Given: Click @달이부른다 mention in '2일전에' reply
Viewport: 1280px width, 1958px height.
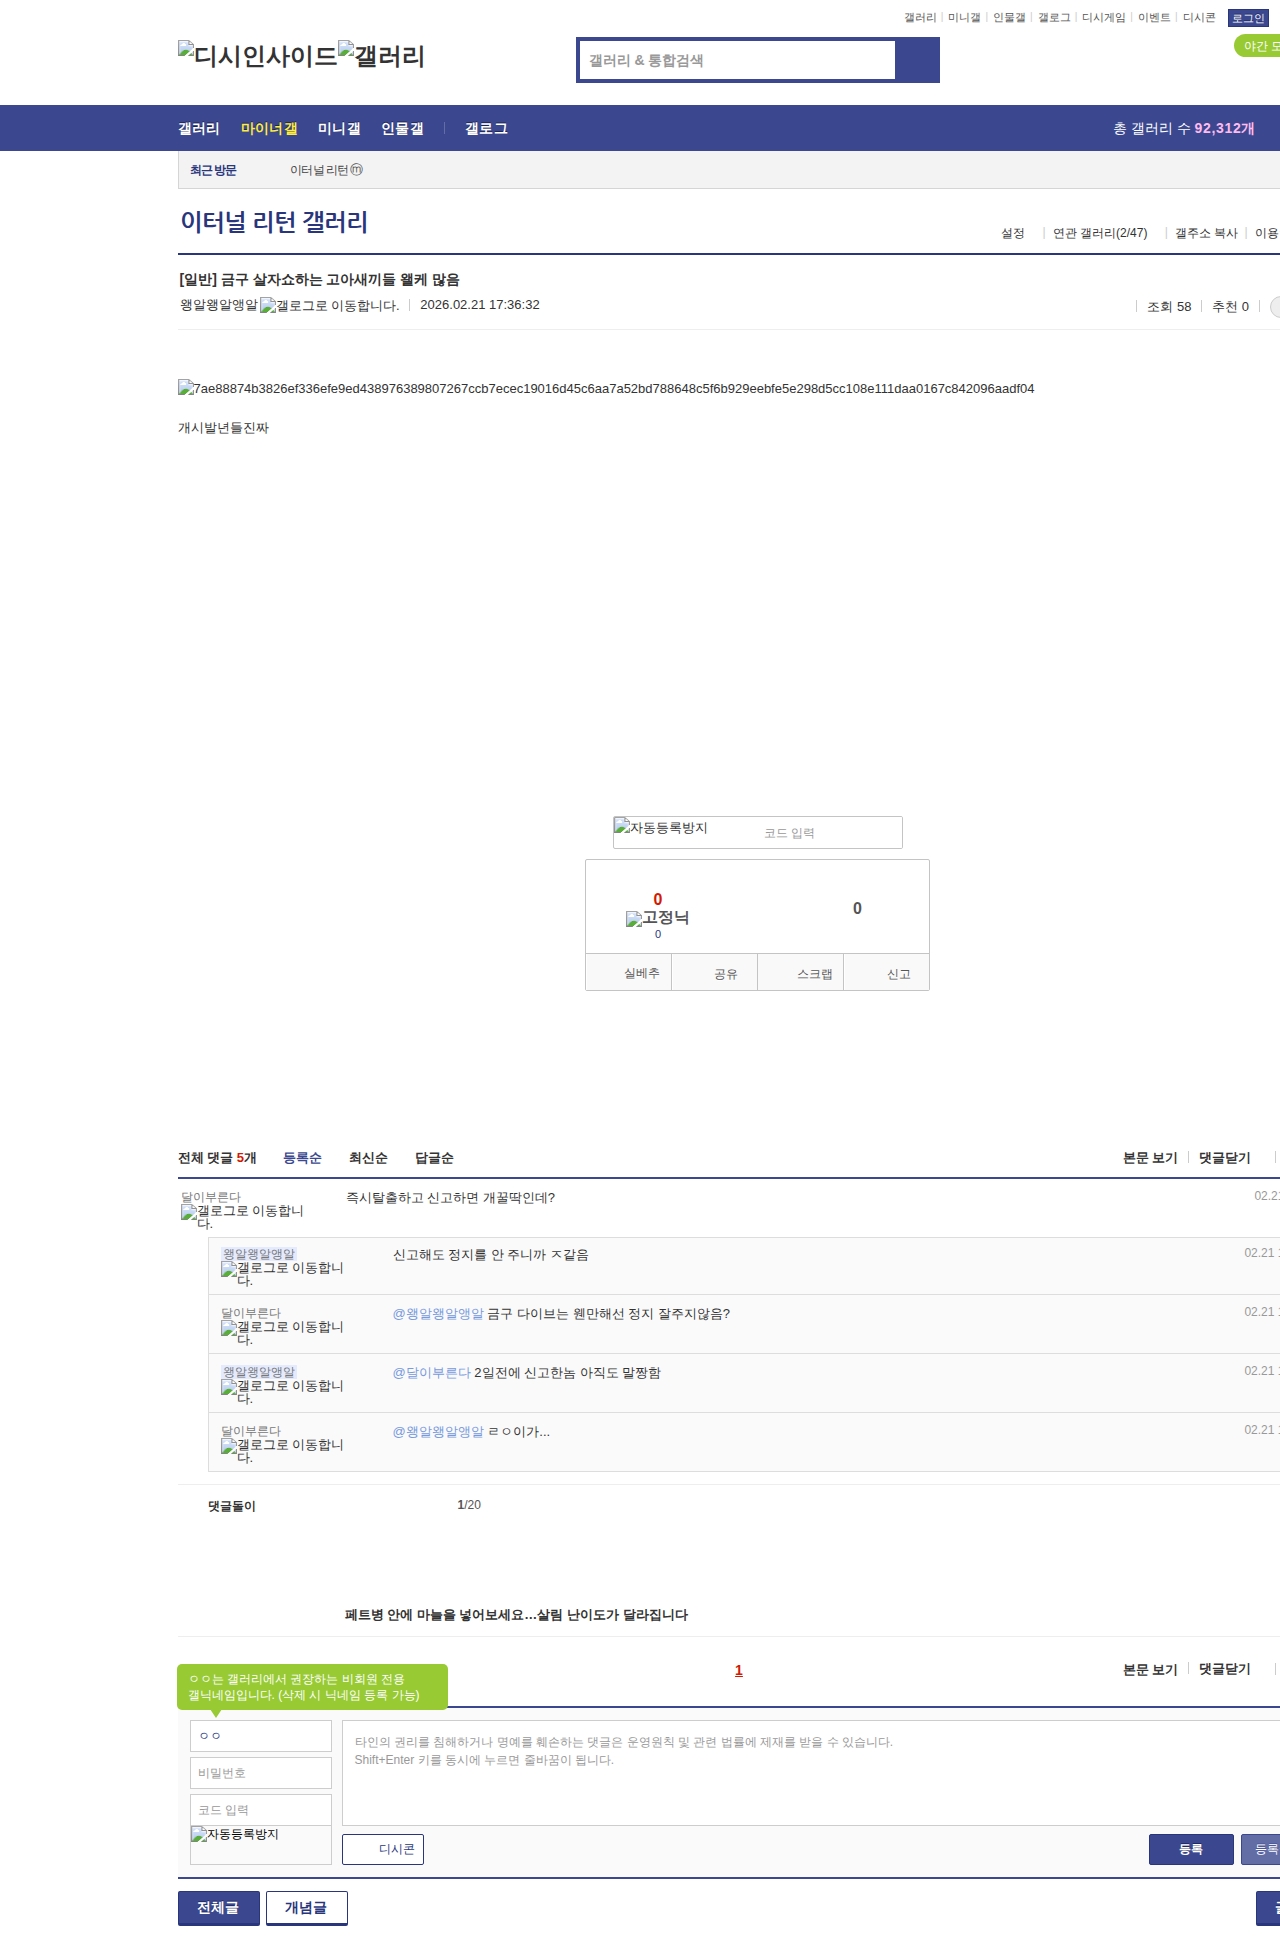Looking at the screenshot, I should (432, 1373).
